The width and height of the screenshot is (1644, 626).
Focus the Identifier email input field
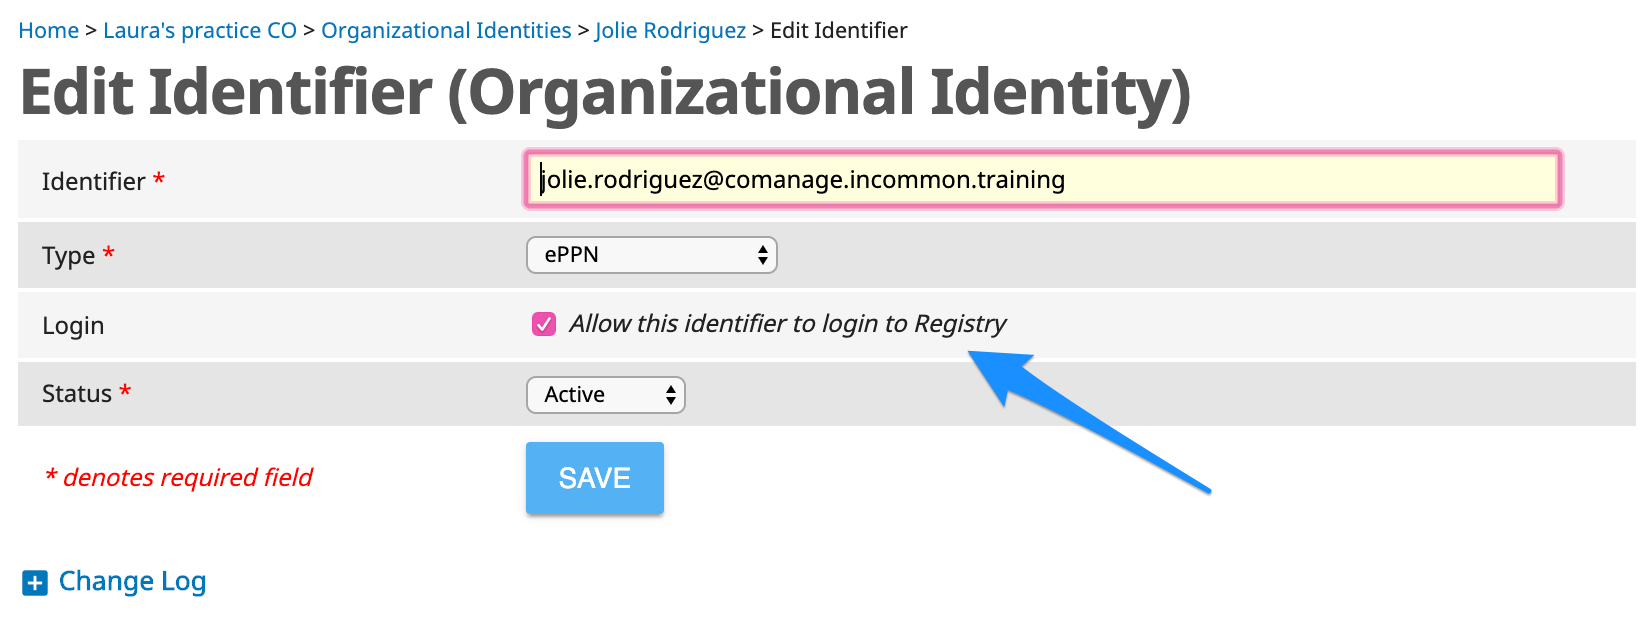(1042, 180)
